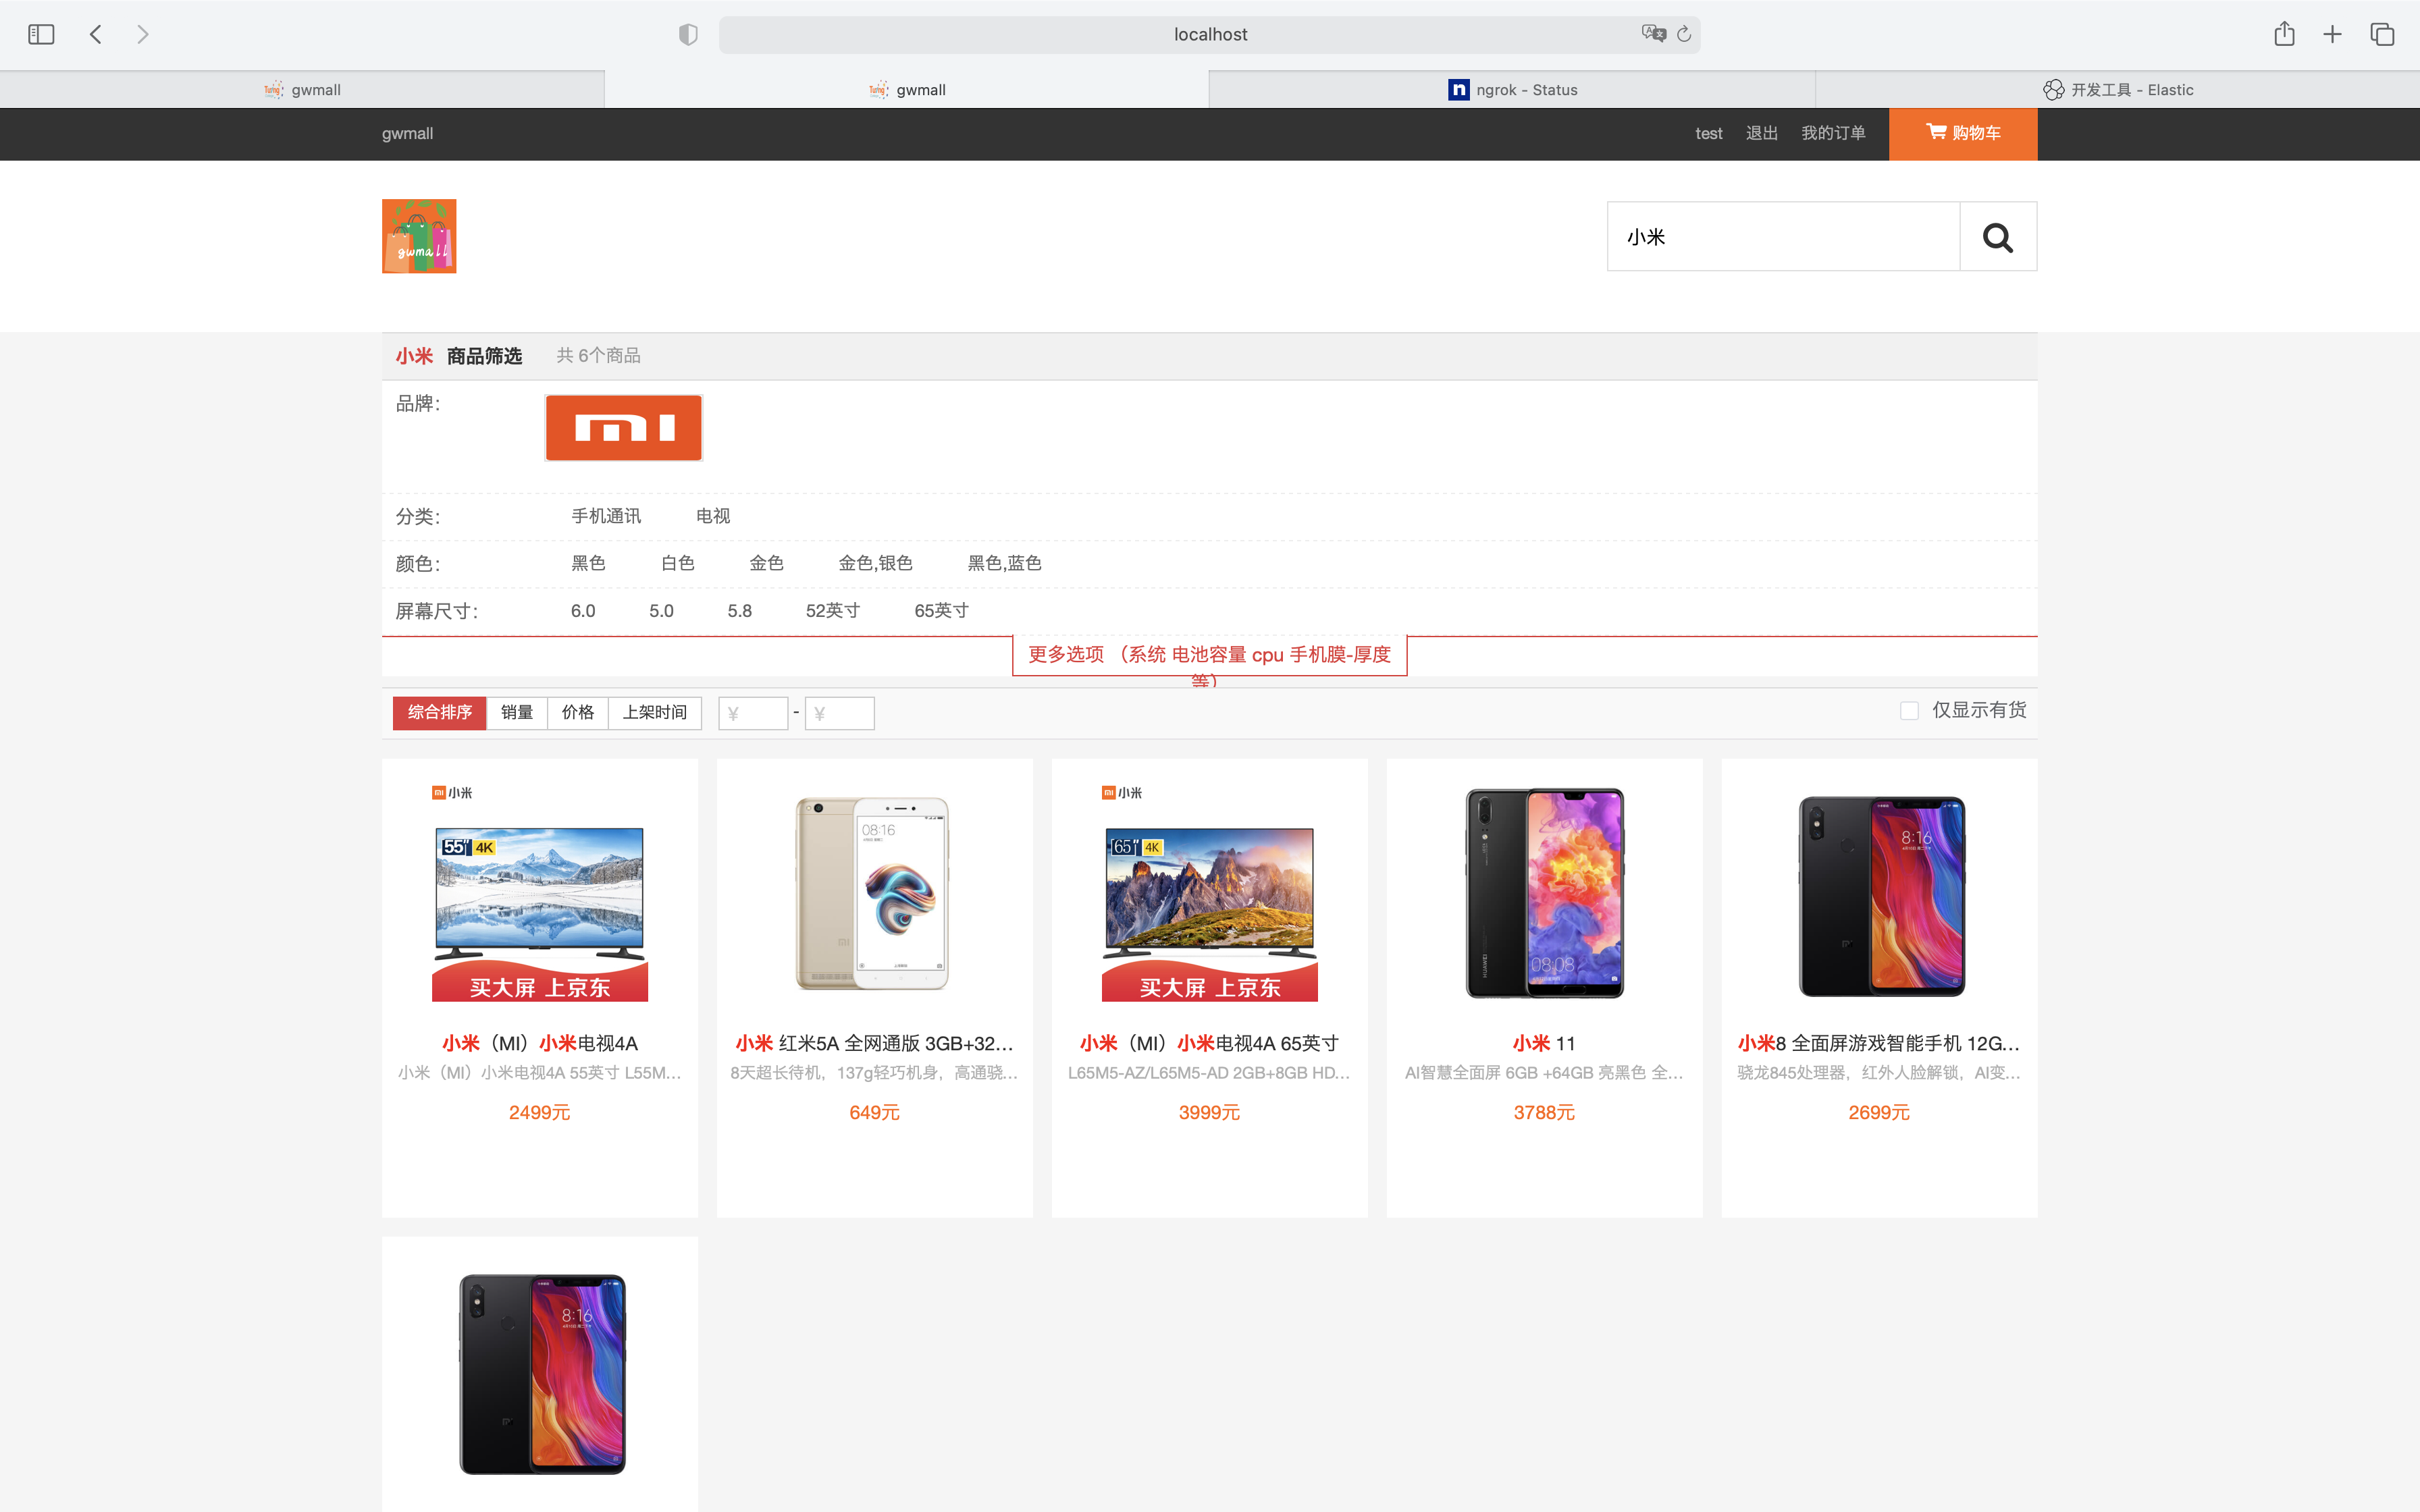Click 退出 to log out
The width and height of the screenshot is (2420, 1512).
1762,133
